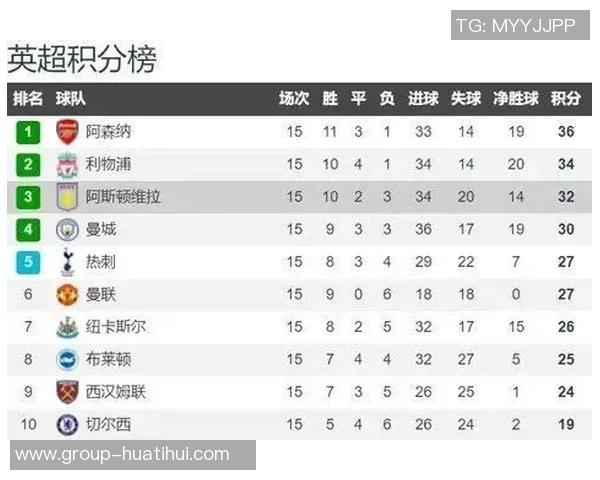The height and width of the screenshot is (480, 600).
Task: Click the blue rank 5 badge
Action: [28, 262]
